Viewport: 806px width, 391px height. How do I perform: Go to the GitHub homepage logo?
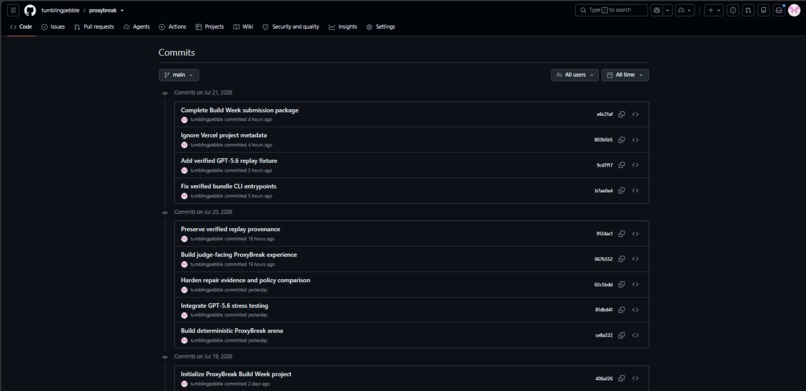pyautogui.click(x=30, y=10)
